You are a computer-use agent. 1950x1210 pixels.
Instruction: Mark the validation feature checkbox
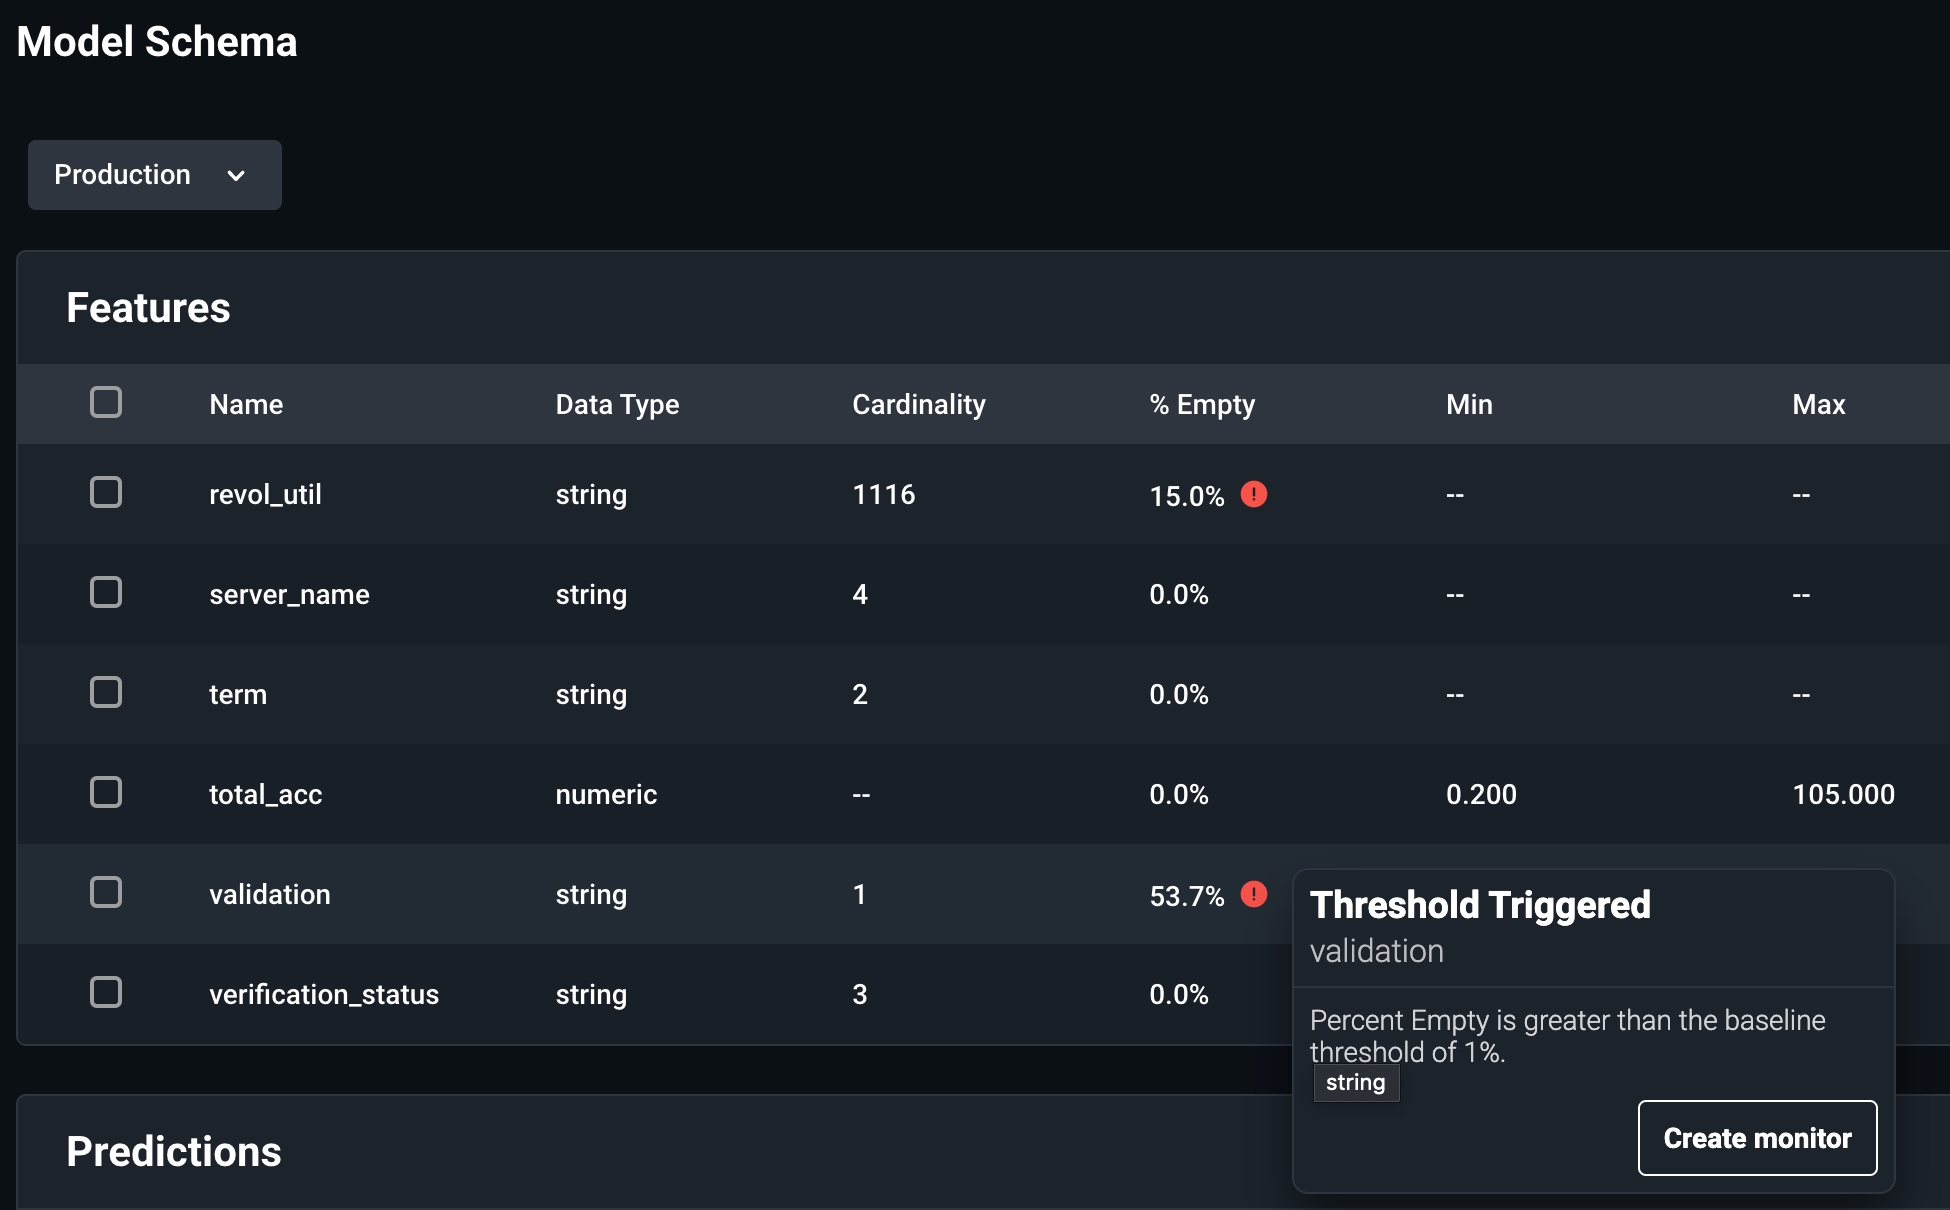coord(106,892)
